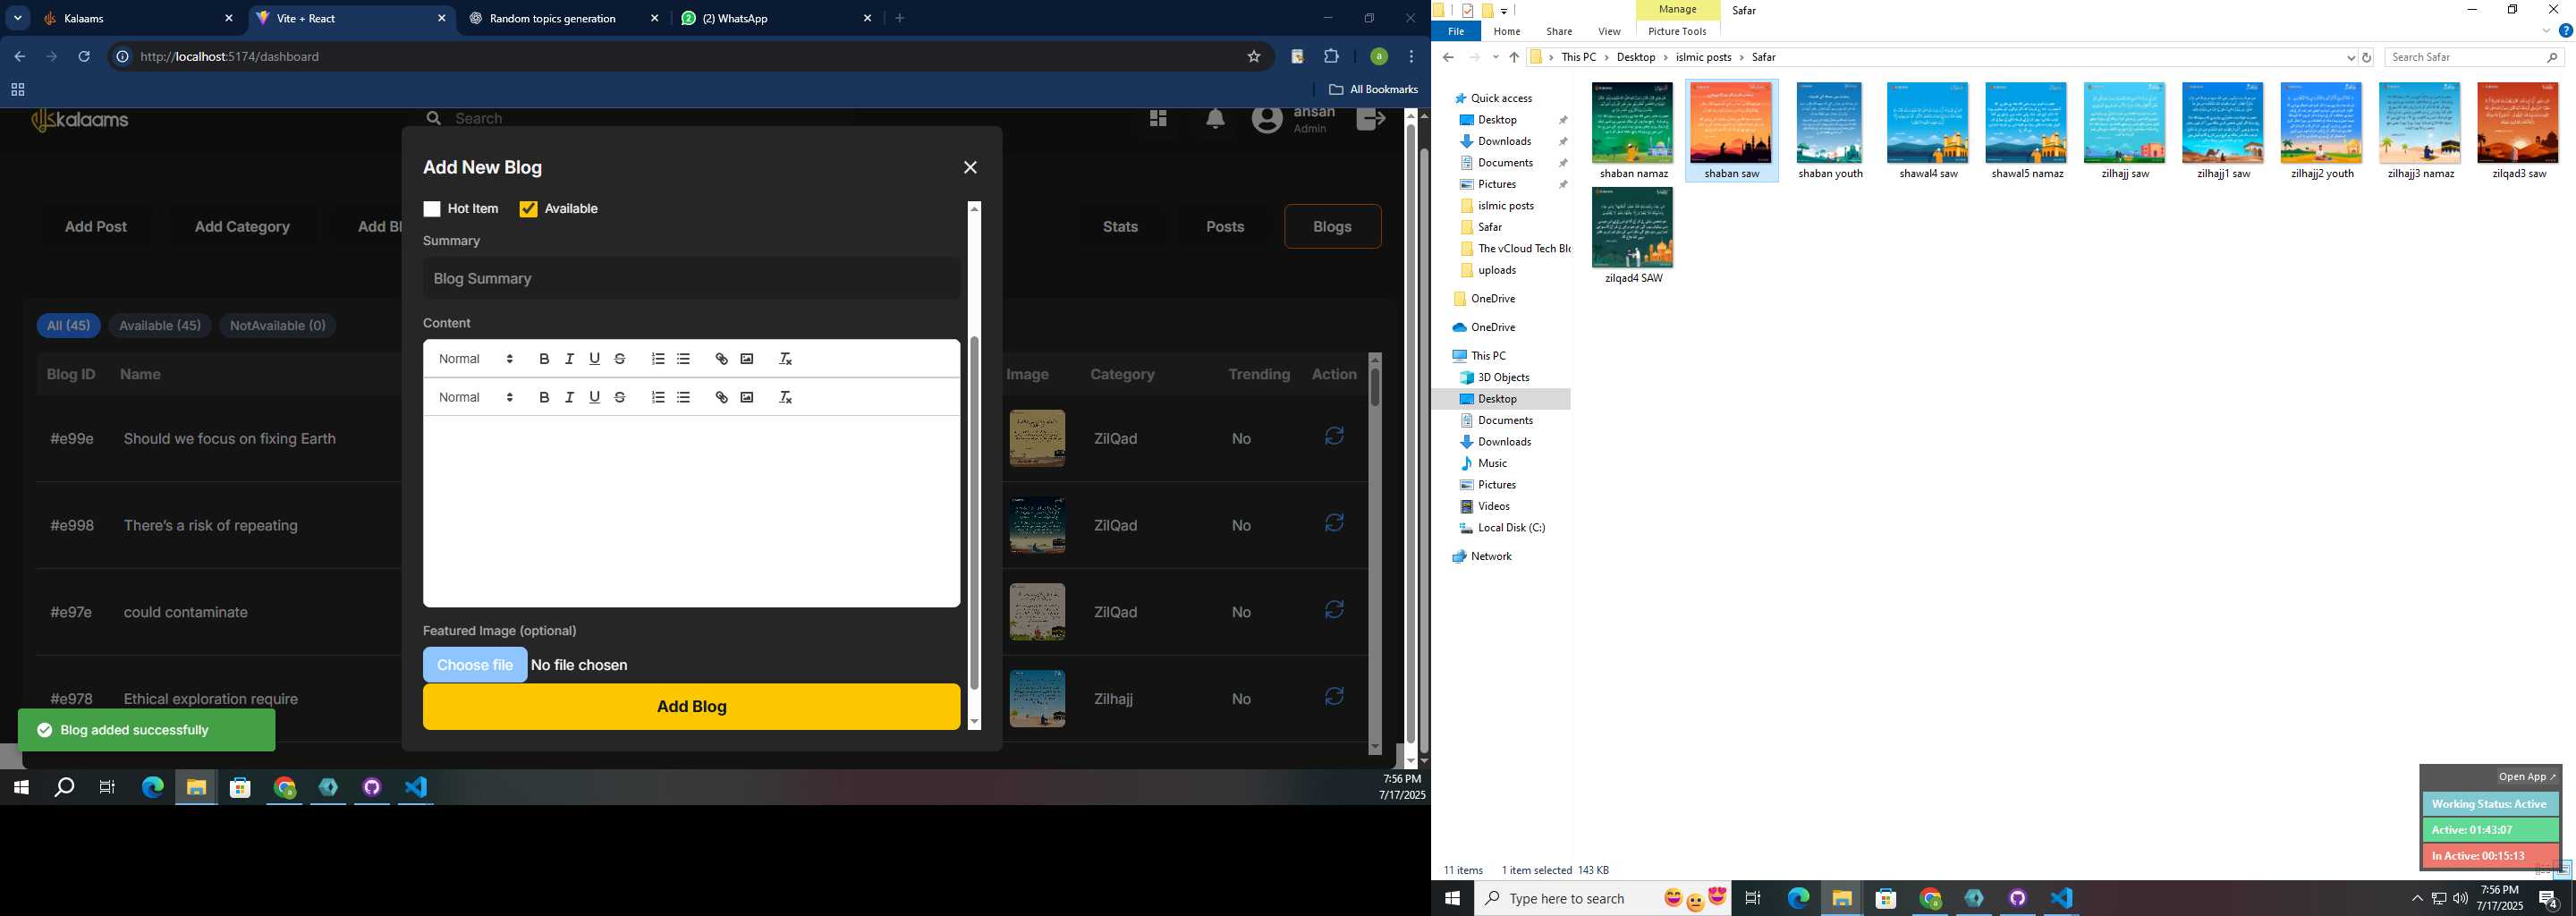
Task: Click the Add New Blog dialog scrollbar
Action: tap(974, 513)
